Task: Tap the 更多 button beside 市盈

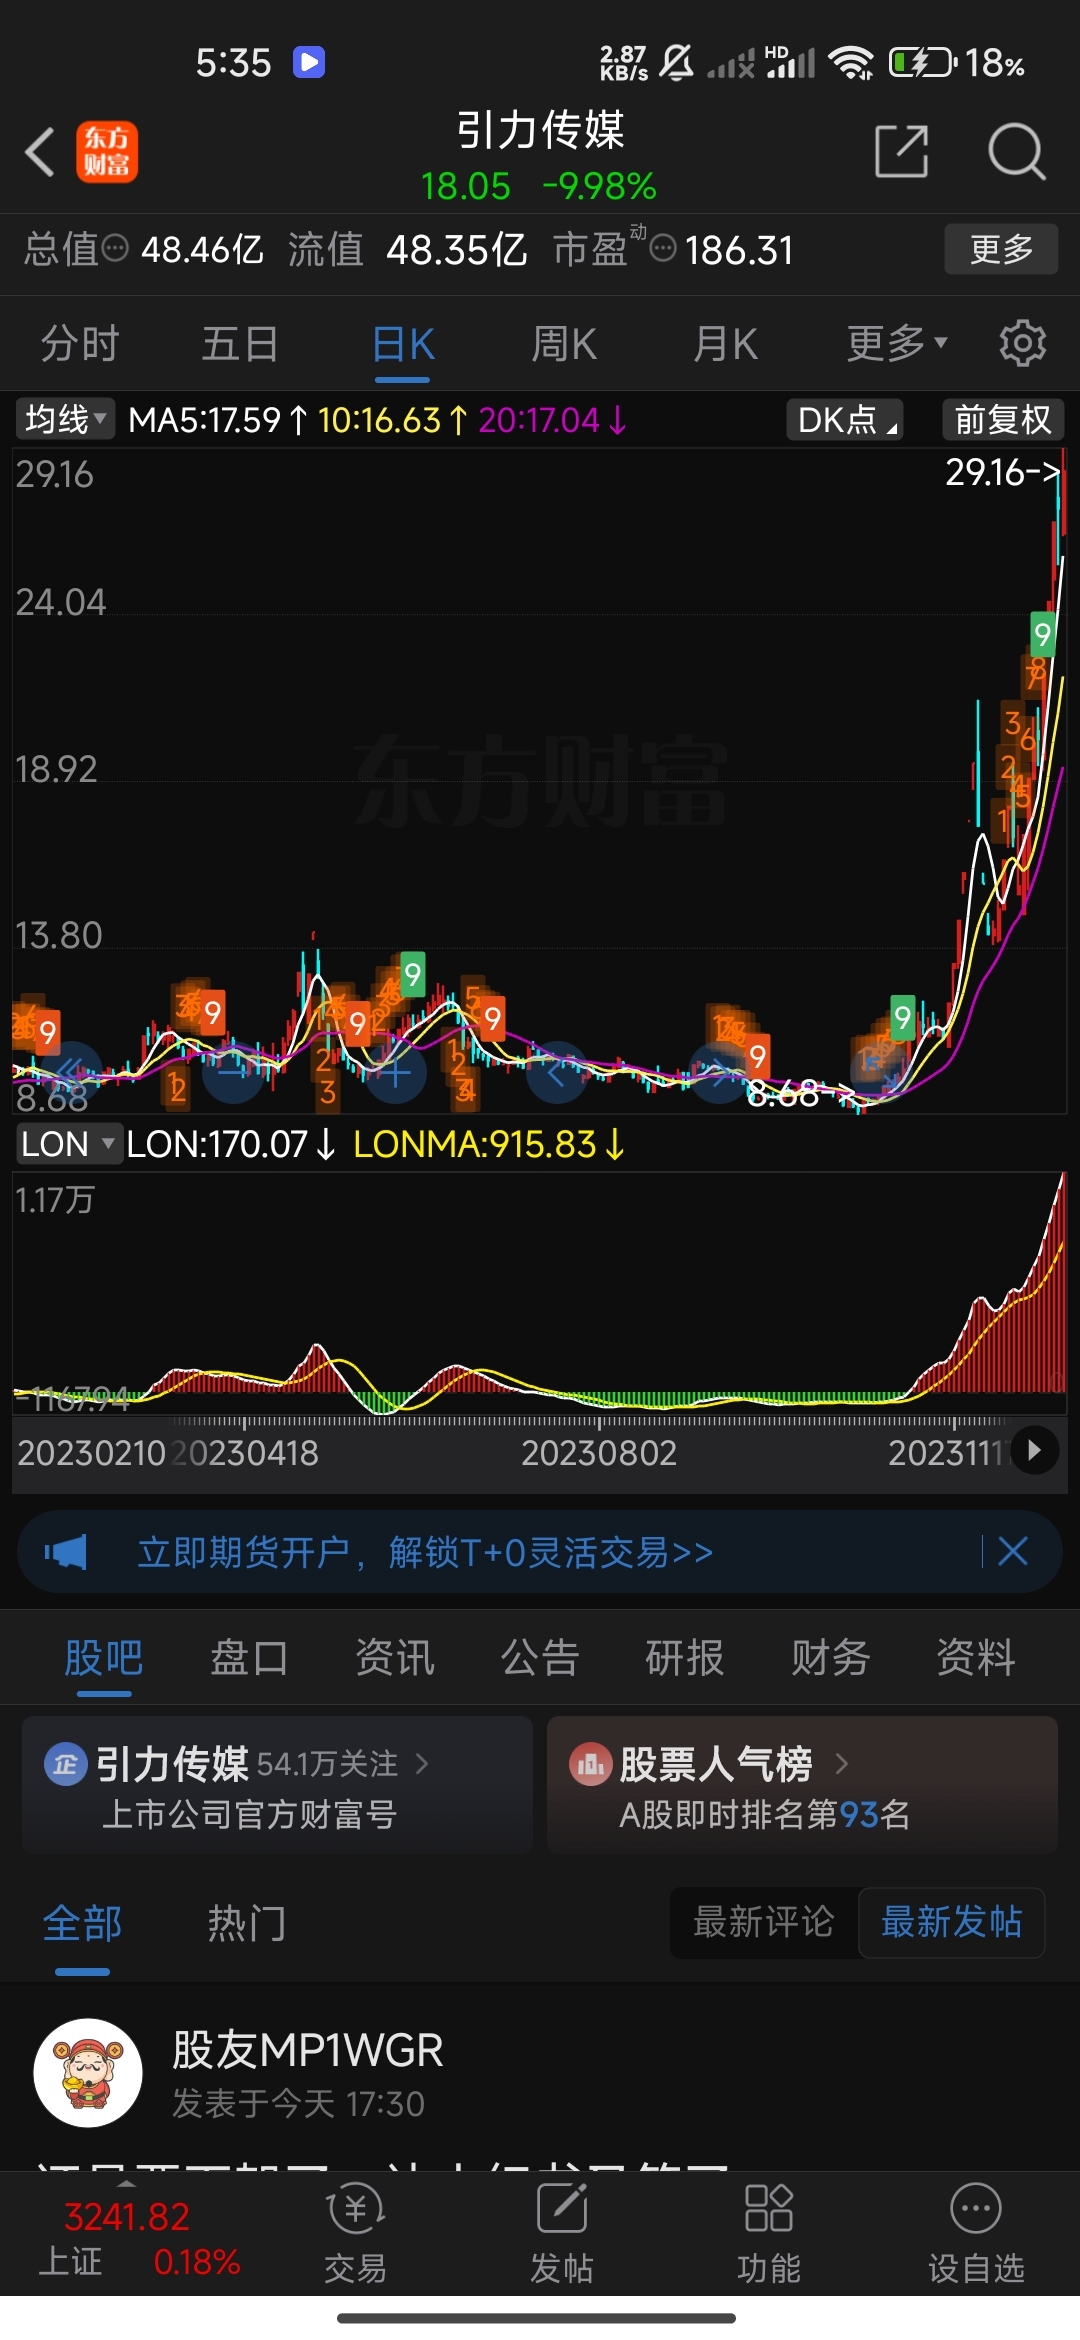Action: [x=1001, y=249]
